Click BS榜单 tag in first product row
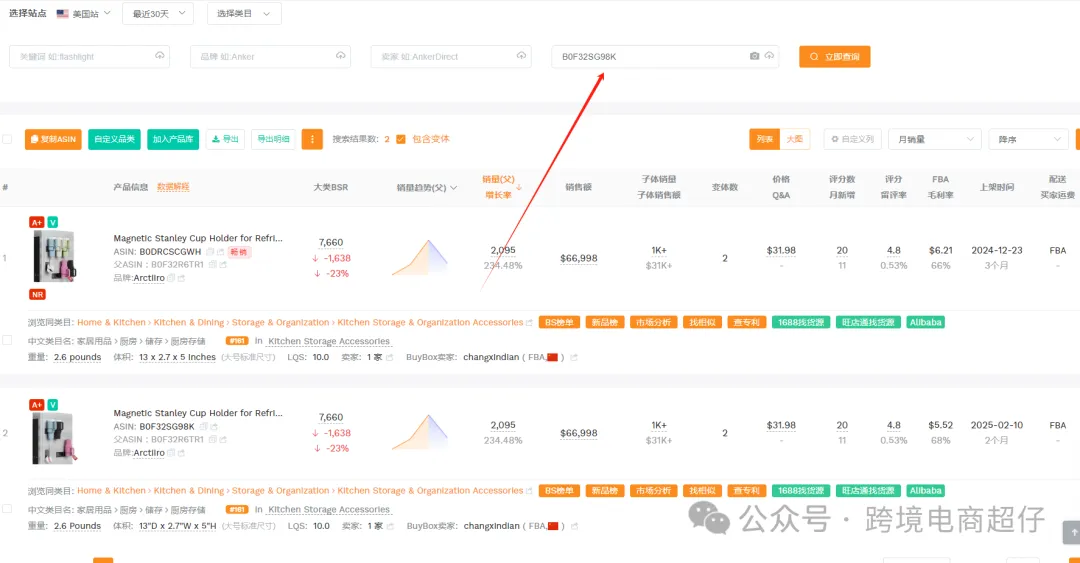 [559, 323]
